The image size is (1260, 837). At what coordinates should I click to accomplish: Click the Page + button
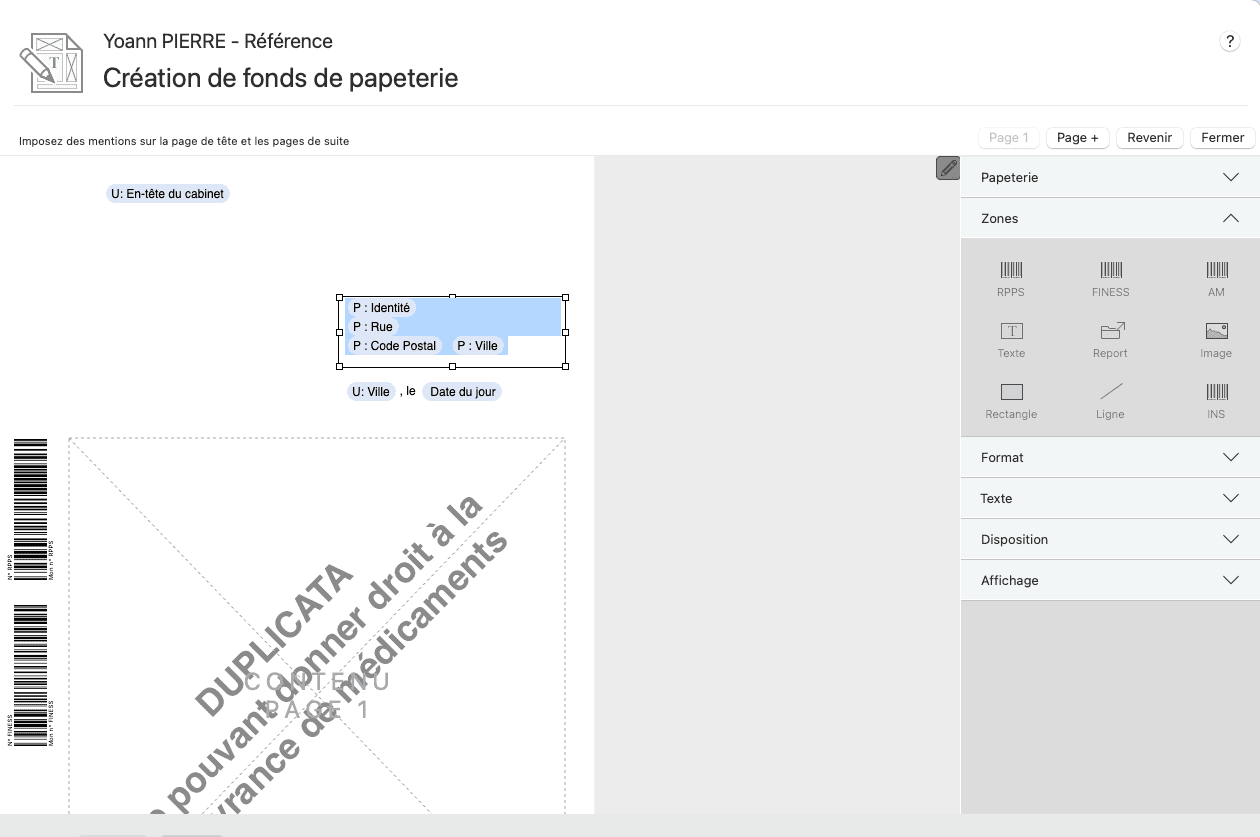(1077, 138)
